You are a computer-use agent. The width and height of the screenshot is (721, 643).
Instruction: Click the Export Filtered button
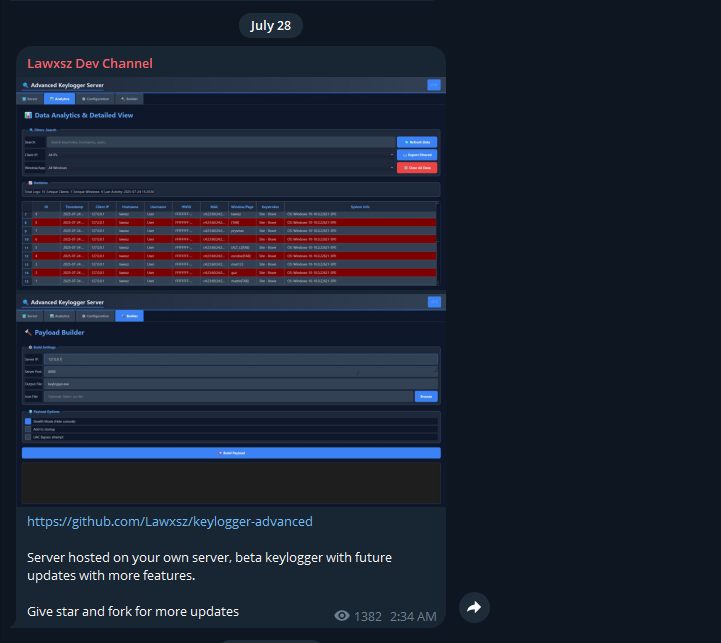(x=417, y=155)
